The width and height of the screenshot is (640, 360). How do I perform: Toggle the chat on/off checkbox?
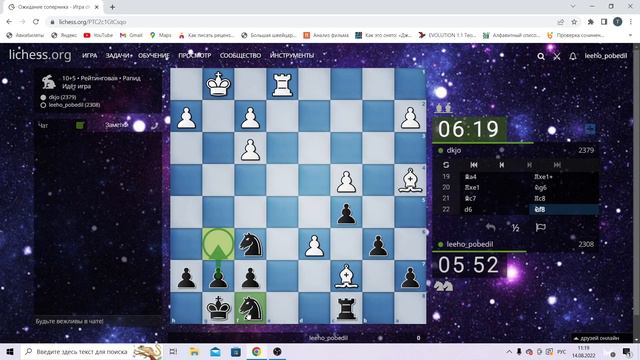[80, 125]
